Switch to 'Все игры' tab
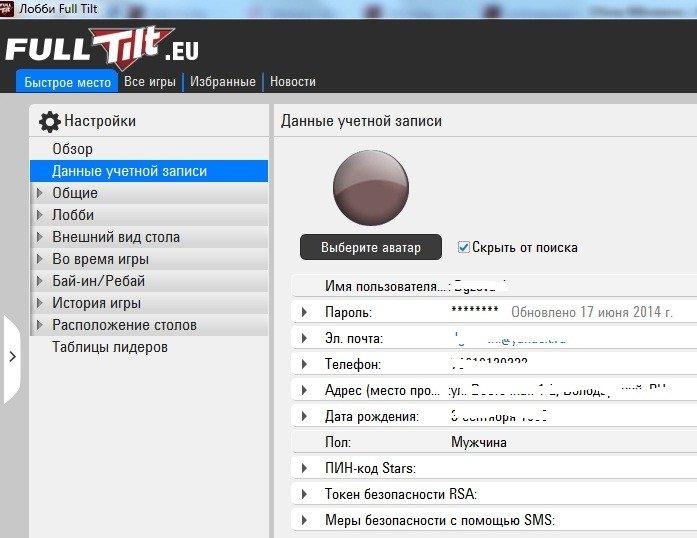Image resolution: width=697 pixels, height=538 pixels. pos(150,82)
